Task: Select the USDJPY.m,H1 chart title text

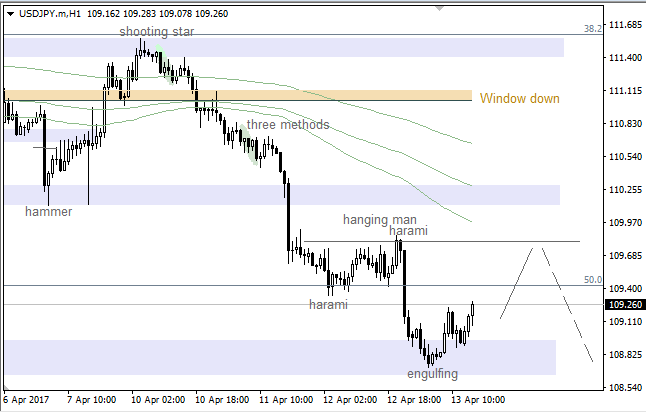Action: 49,14
